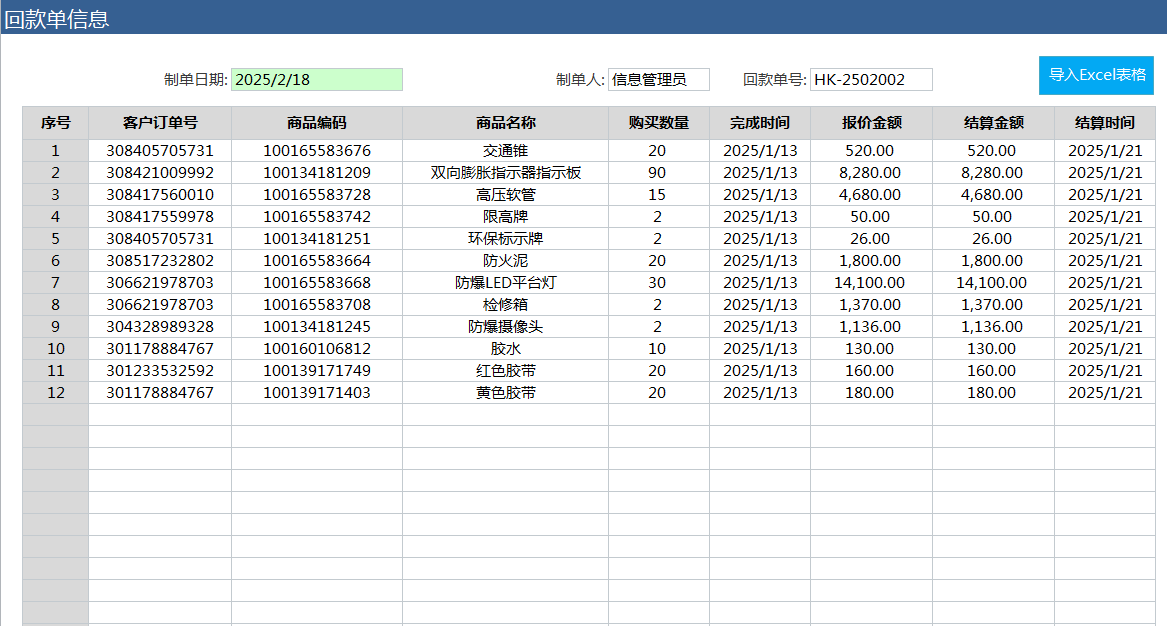Viewport: 1167px width, 626px height.
Task: Click the 商品编码 column header
Action: [317, 123]
